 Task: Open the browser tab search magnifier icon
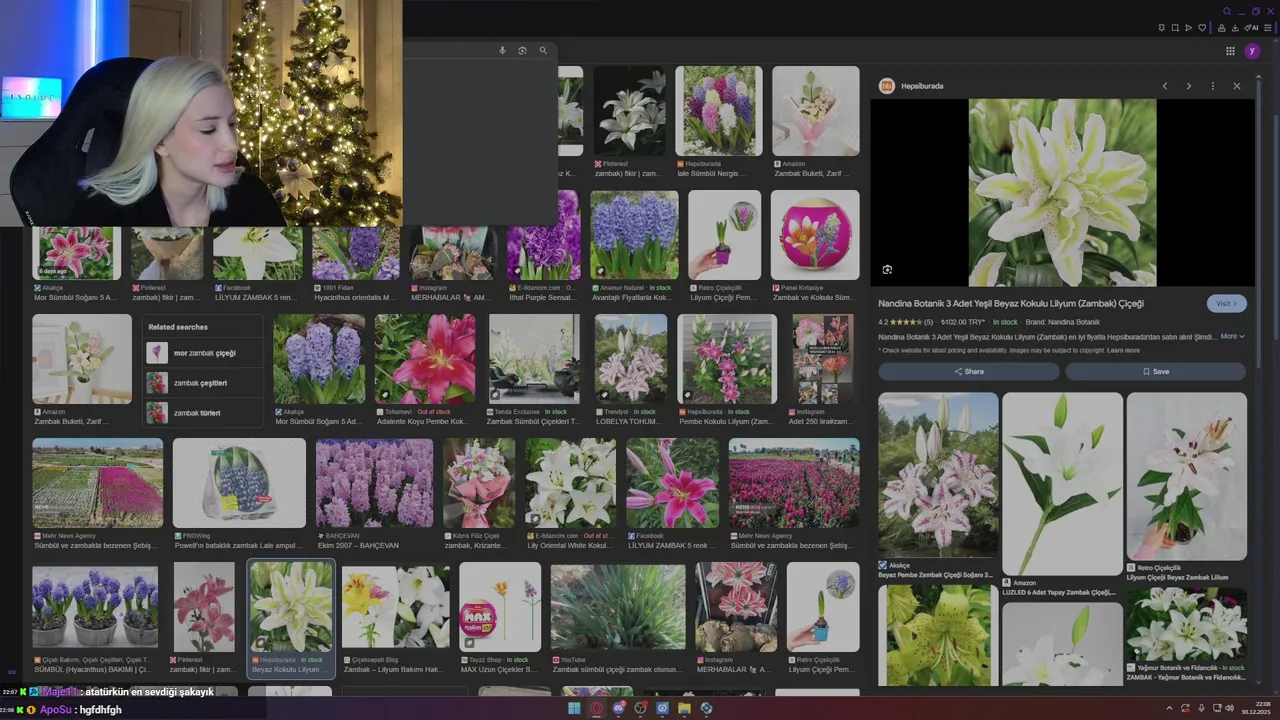pyautogui.click(x=1227, y=11)
